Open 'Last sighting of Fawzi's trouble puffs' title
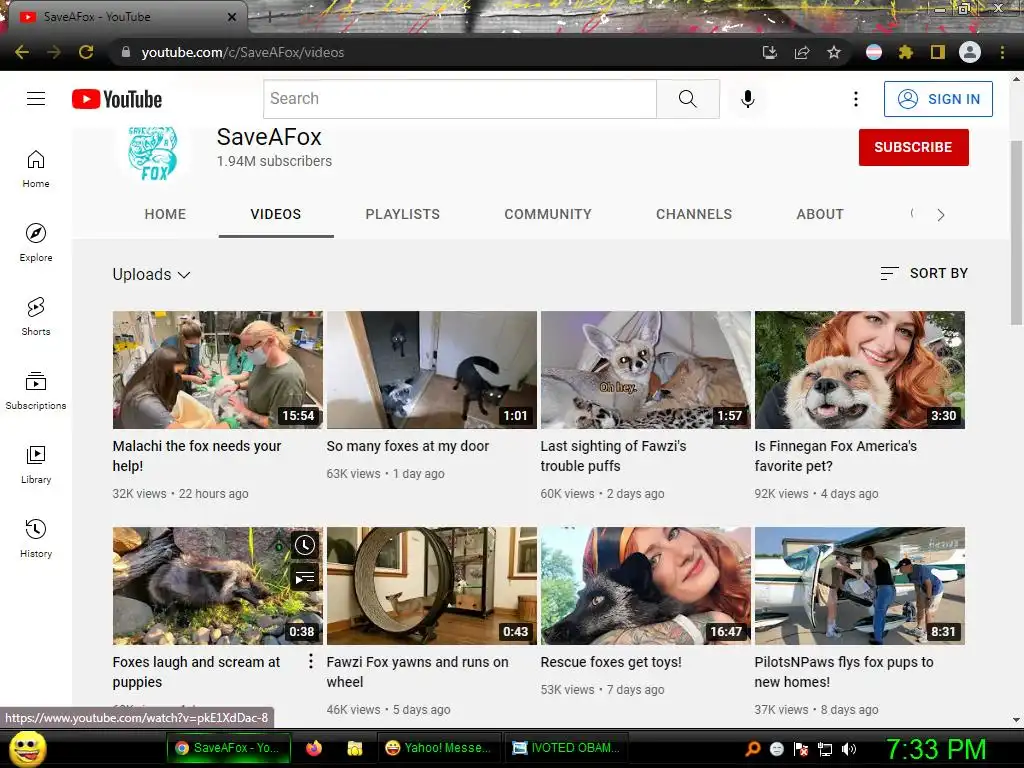1024x768 pixels. (613, 456)
